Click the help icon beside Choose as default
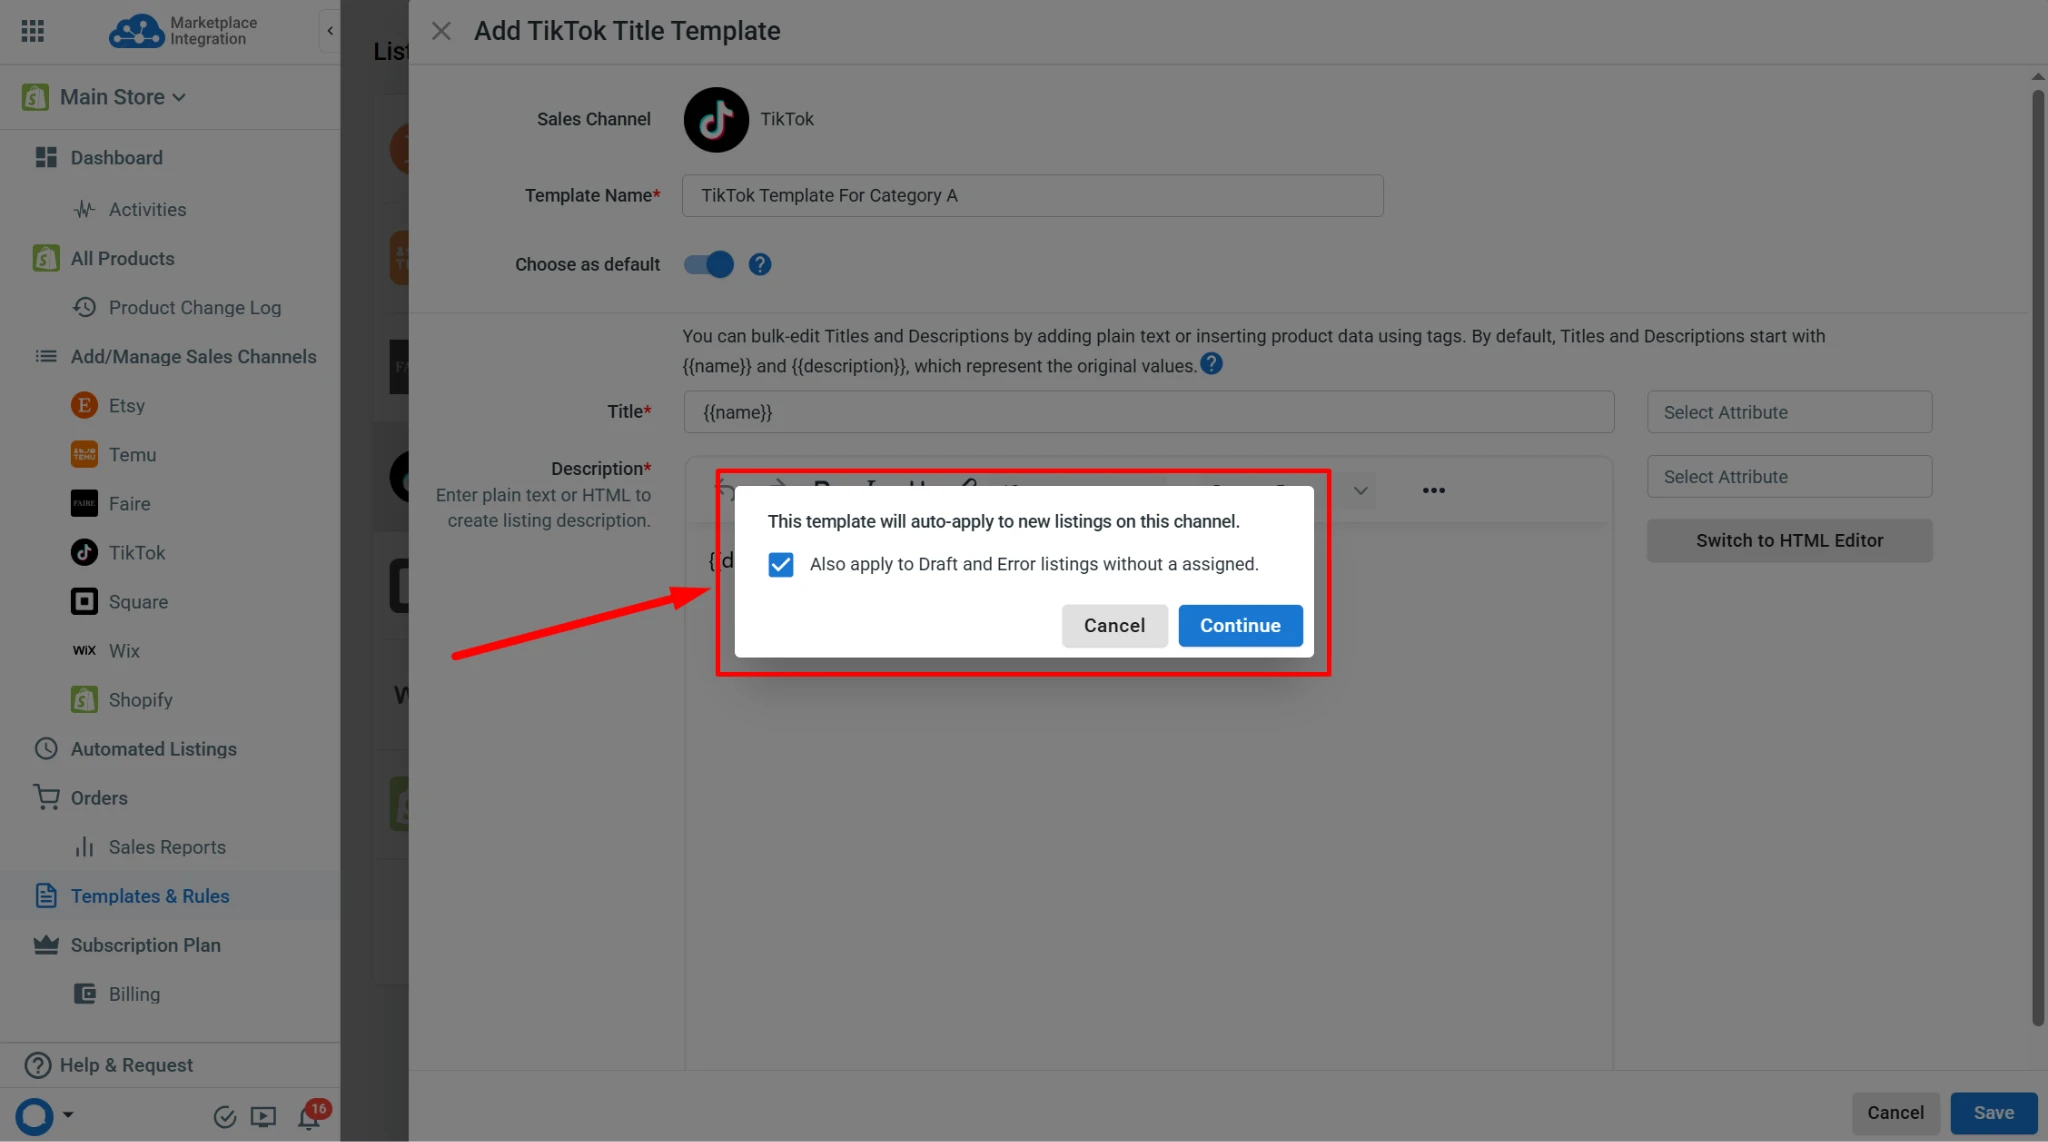This screenshot has width=2048, height=1142. (760, 264)
